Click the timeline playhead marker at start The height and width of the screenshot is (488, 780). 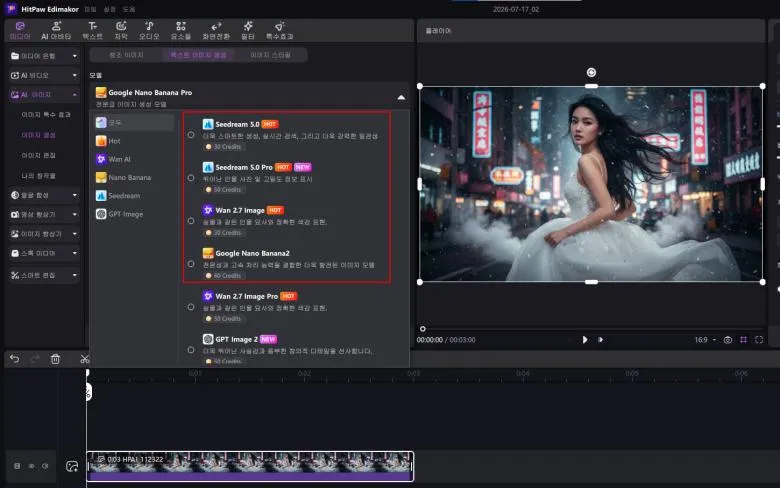88,373
